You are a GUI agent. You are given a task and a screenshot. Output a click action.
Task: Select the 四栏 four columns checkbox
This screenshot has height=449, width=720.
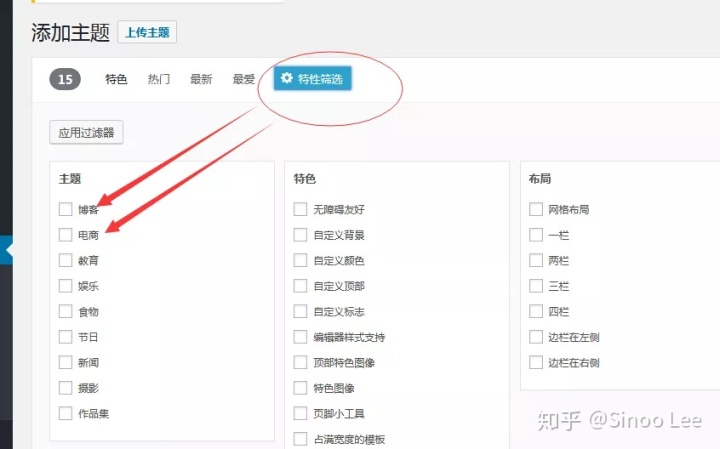(536, 311)
